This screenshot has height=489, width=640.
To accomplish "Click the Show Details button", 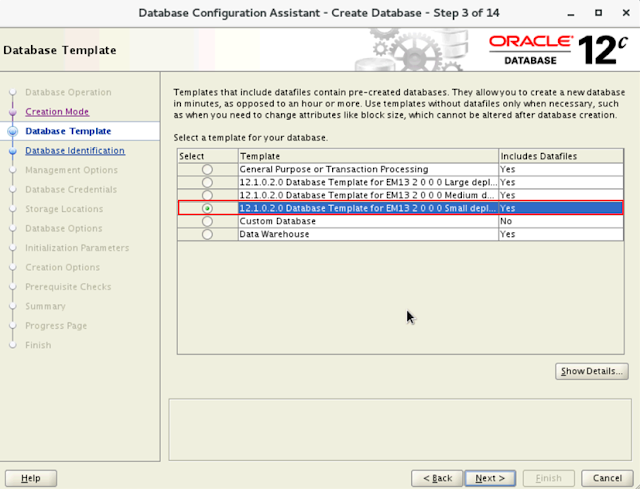I will point(591,371).
